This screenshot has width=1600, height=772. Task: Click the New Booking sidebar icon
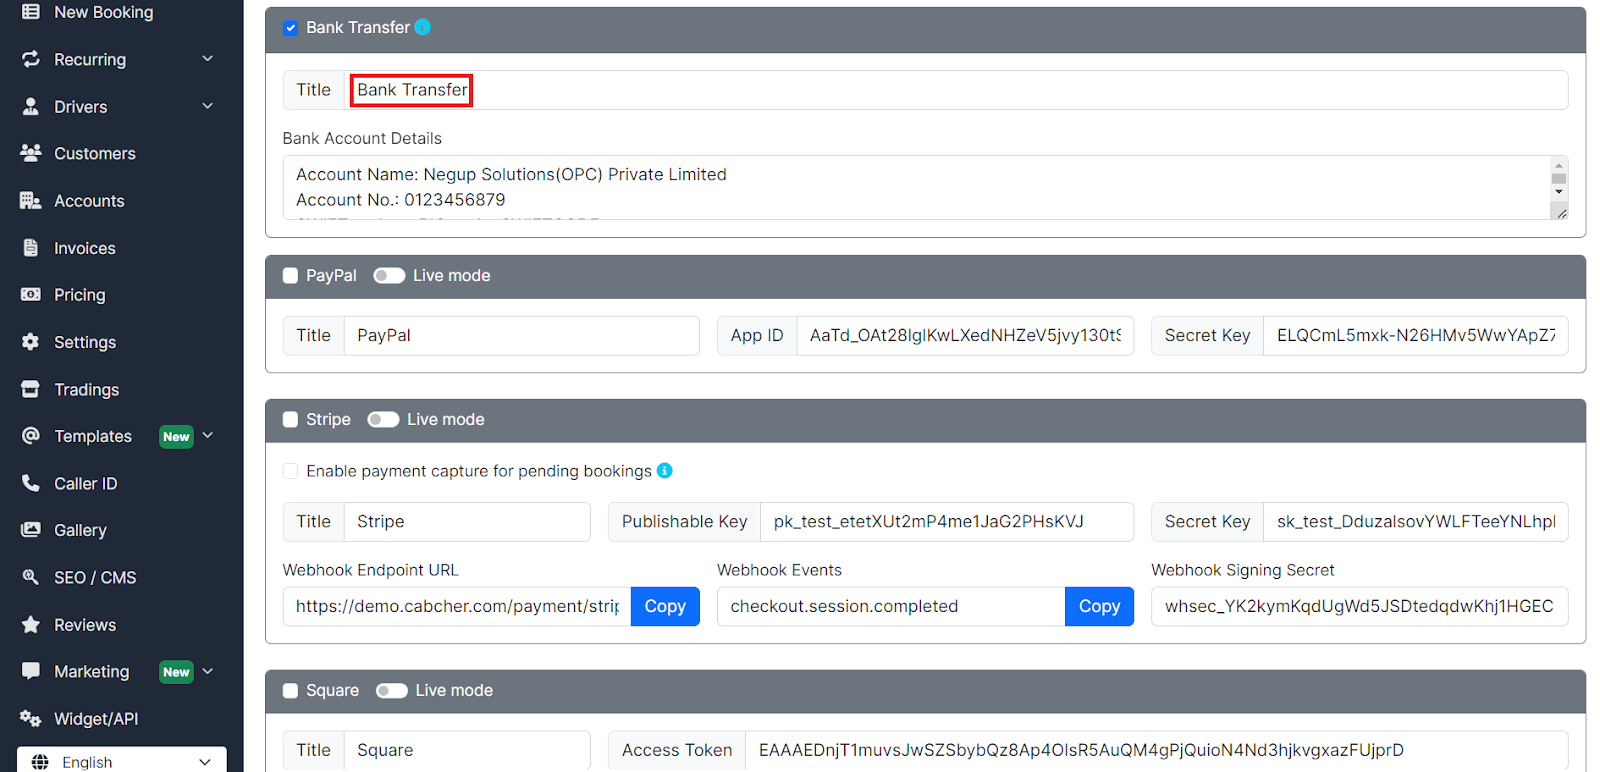click(31, 12)
